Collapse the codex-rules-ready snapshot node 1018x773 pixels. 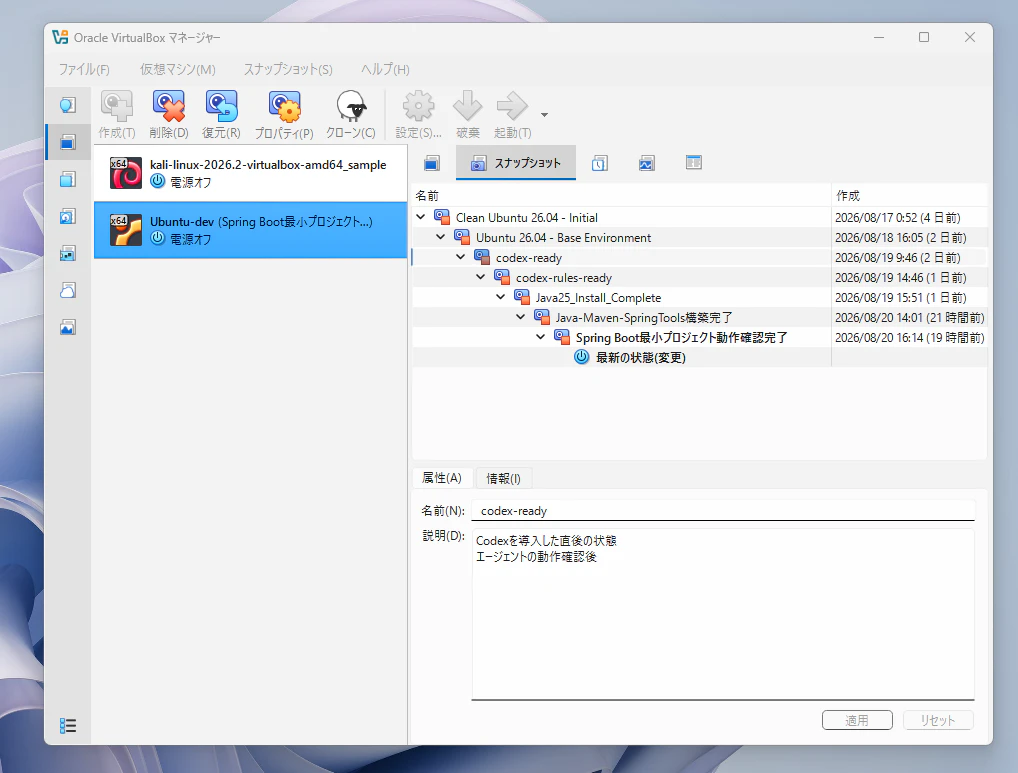(481, 277)
